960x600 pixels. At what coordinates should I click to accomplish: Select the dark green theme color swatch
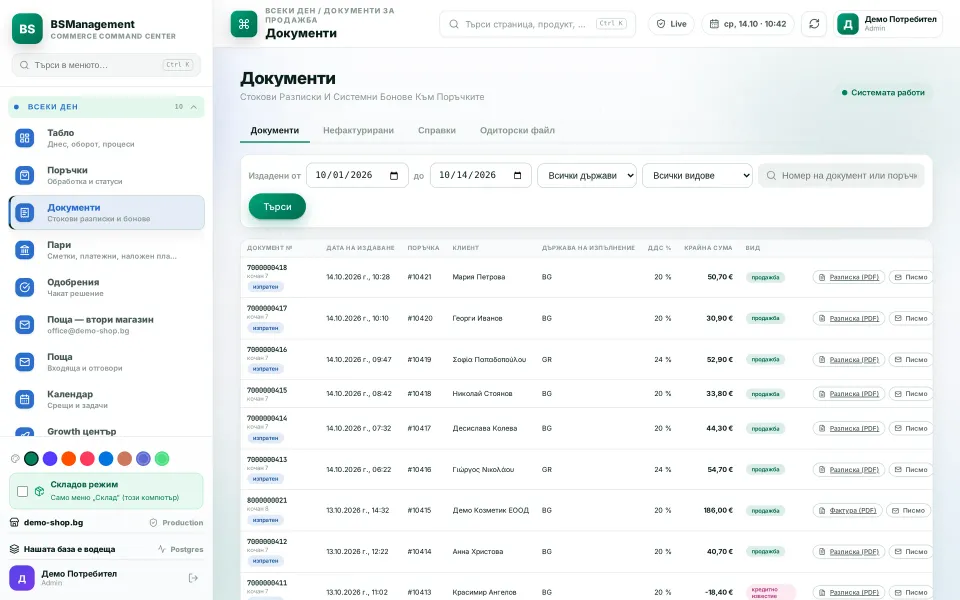[x=31, y=459]
